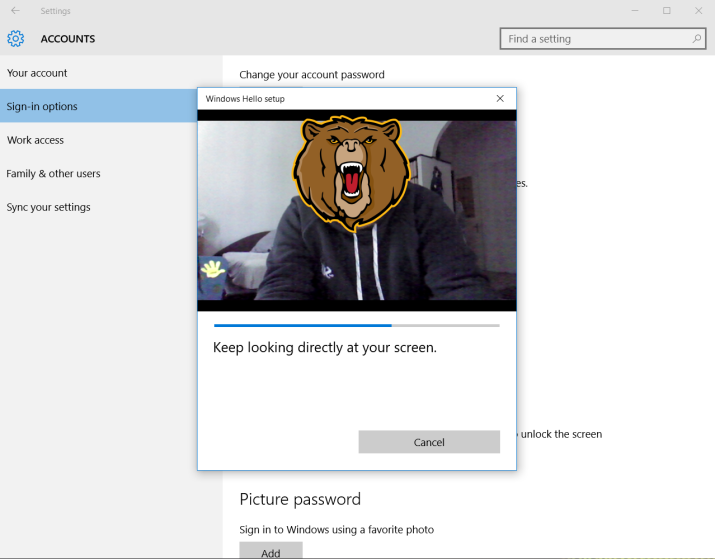Close the Windows Hello setup dialog

click(x=500, y=99)
